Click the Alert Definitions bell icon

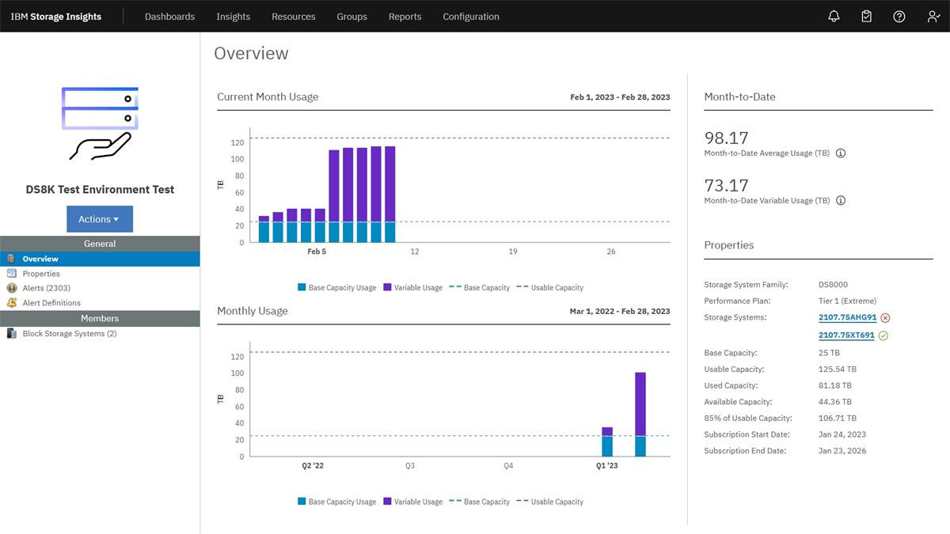(x=12, y=302)
